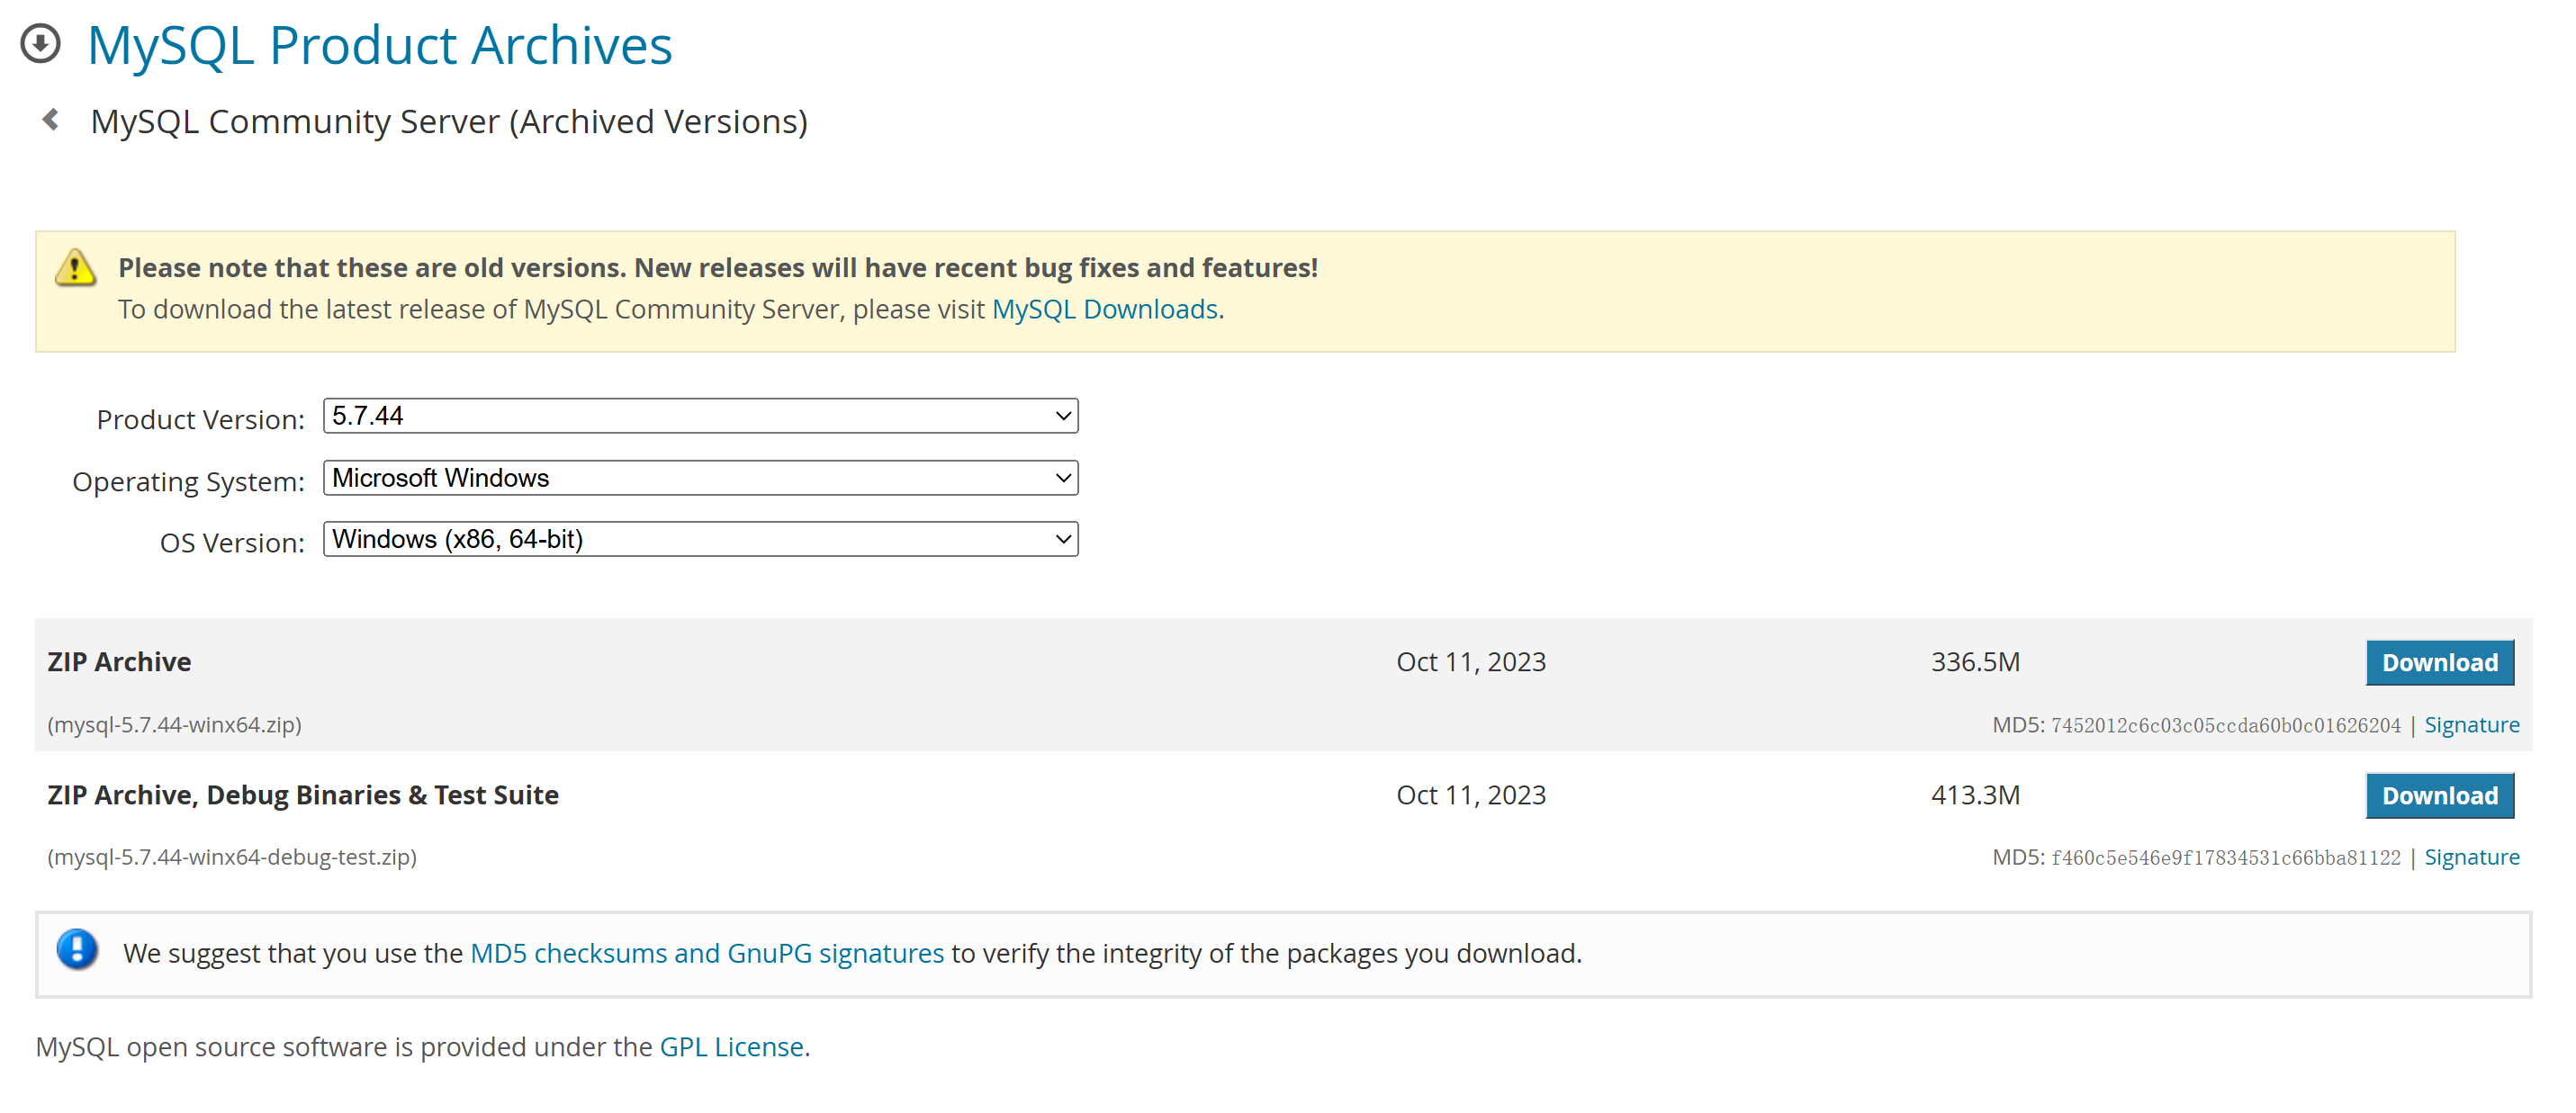Open the GPL License link
This screenshot has width=2576, height=1113.
(x=731, y=1047)
